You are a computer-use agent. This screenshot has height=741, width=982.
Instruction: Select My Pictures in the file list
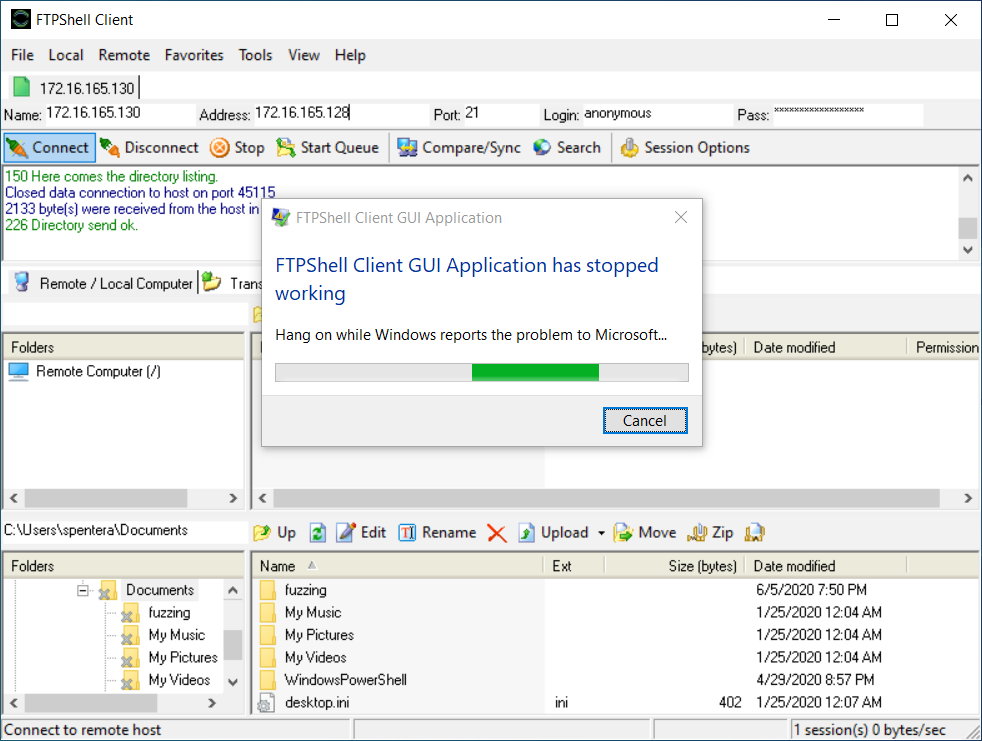pyautogui.click(x=319, y=635)
